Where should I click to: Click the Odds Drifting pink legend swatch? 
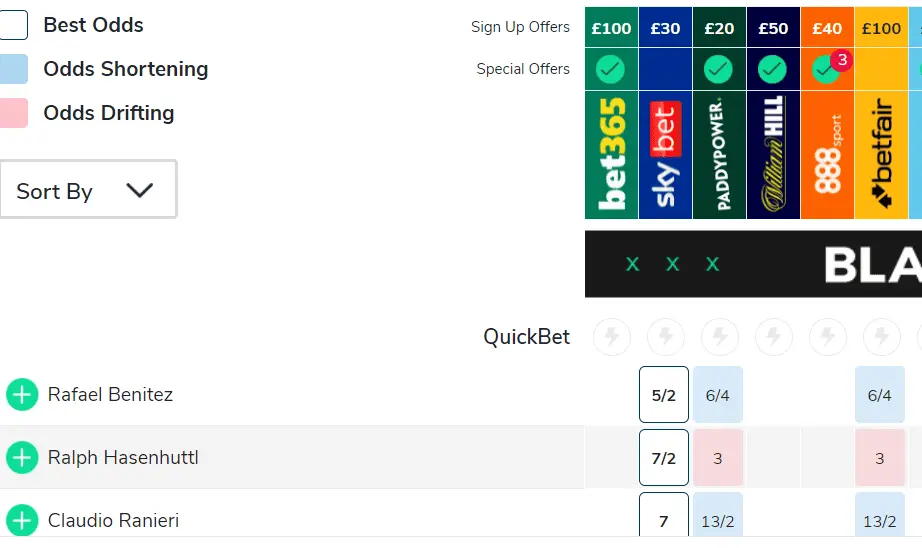click(14, 113)
